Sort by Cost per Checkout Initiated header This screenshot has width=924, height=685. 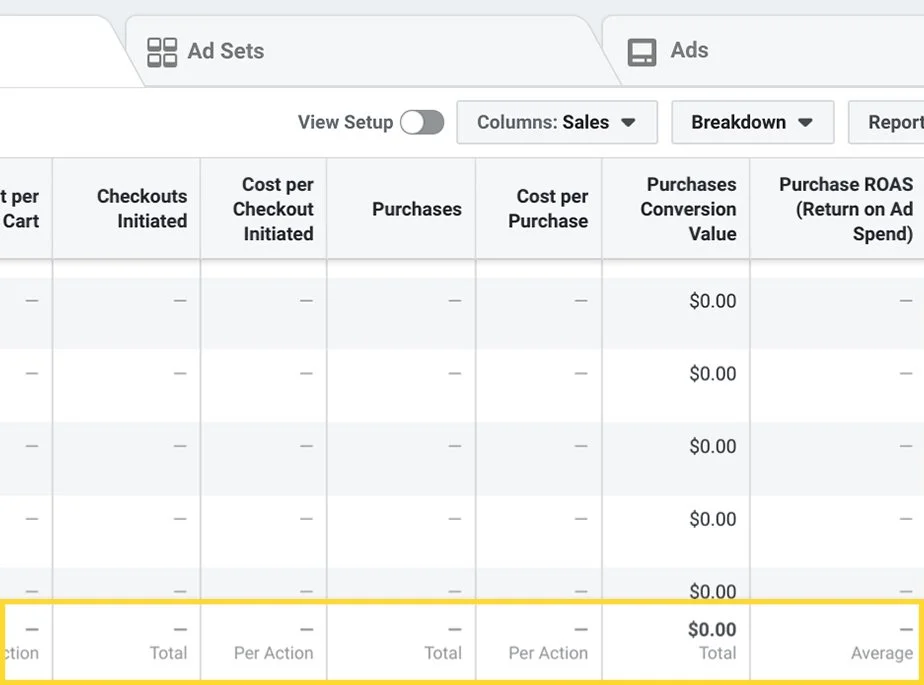tap(273, 208)
